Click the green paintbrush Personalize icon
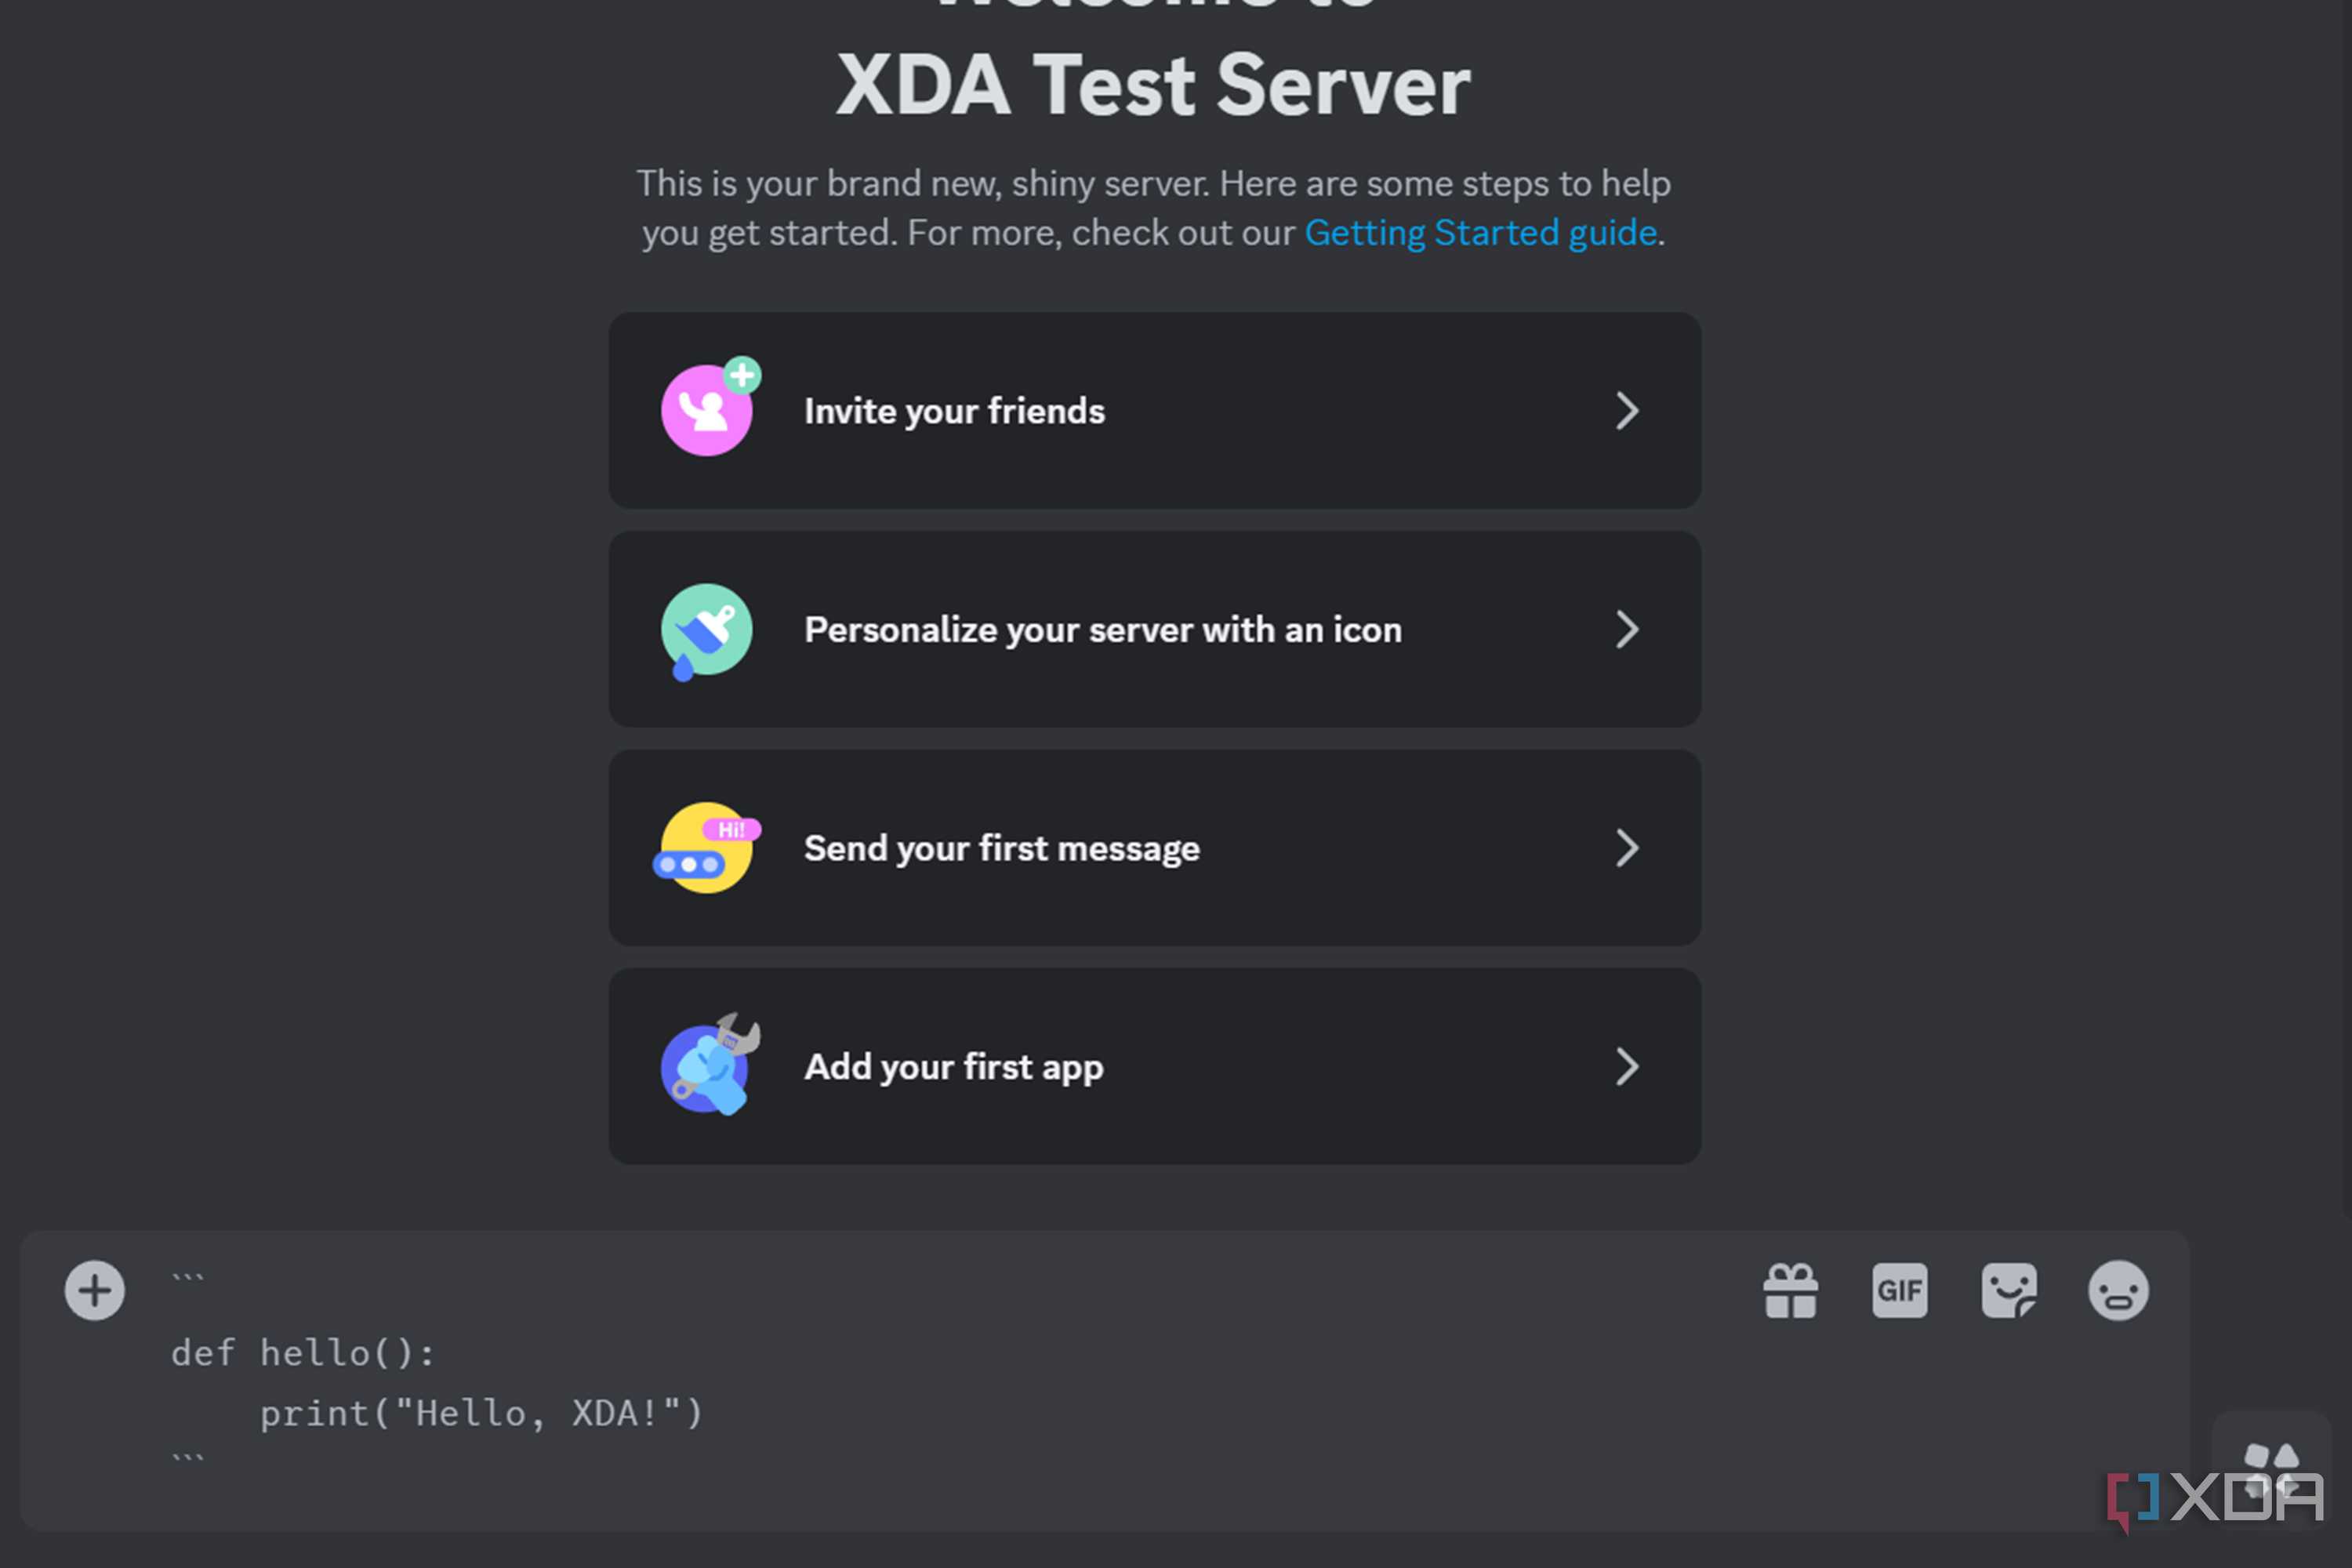Viewport: 2352px width, 1568px height. coord(706,631)
